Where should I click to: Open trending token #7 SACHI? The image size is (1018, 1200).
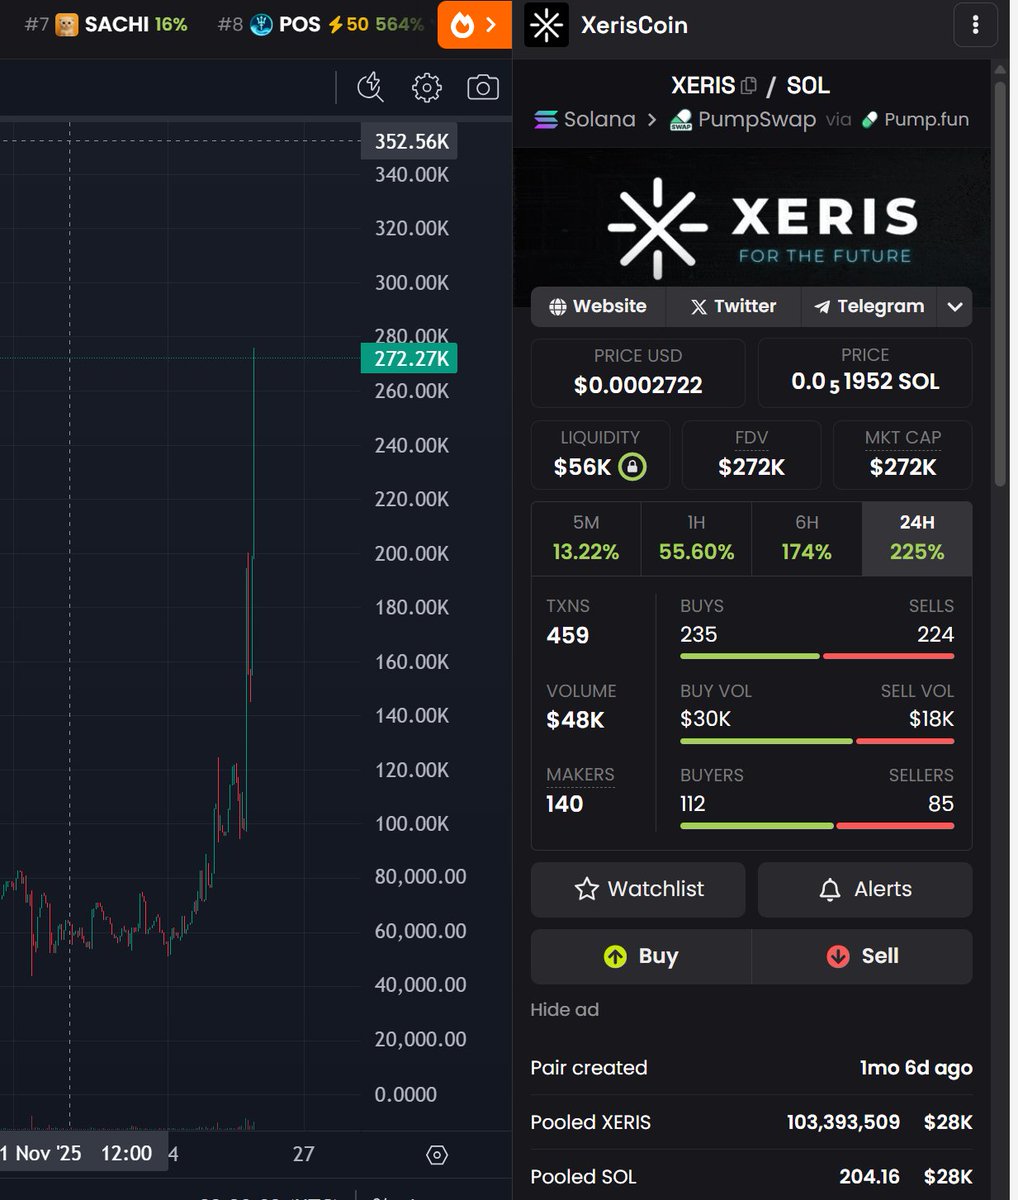105,24
